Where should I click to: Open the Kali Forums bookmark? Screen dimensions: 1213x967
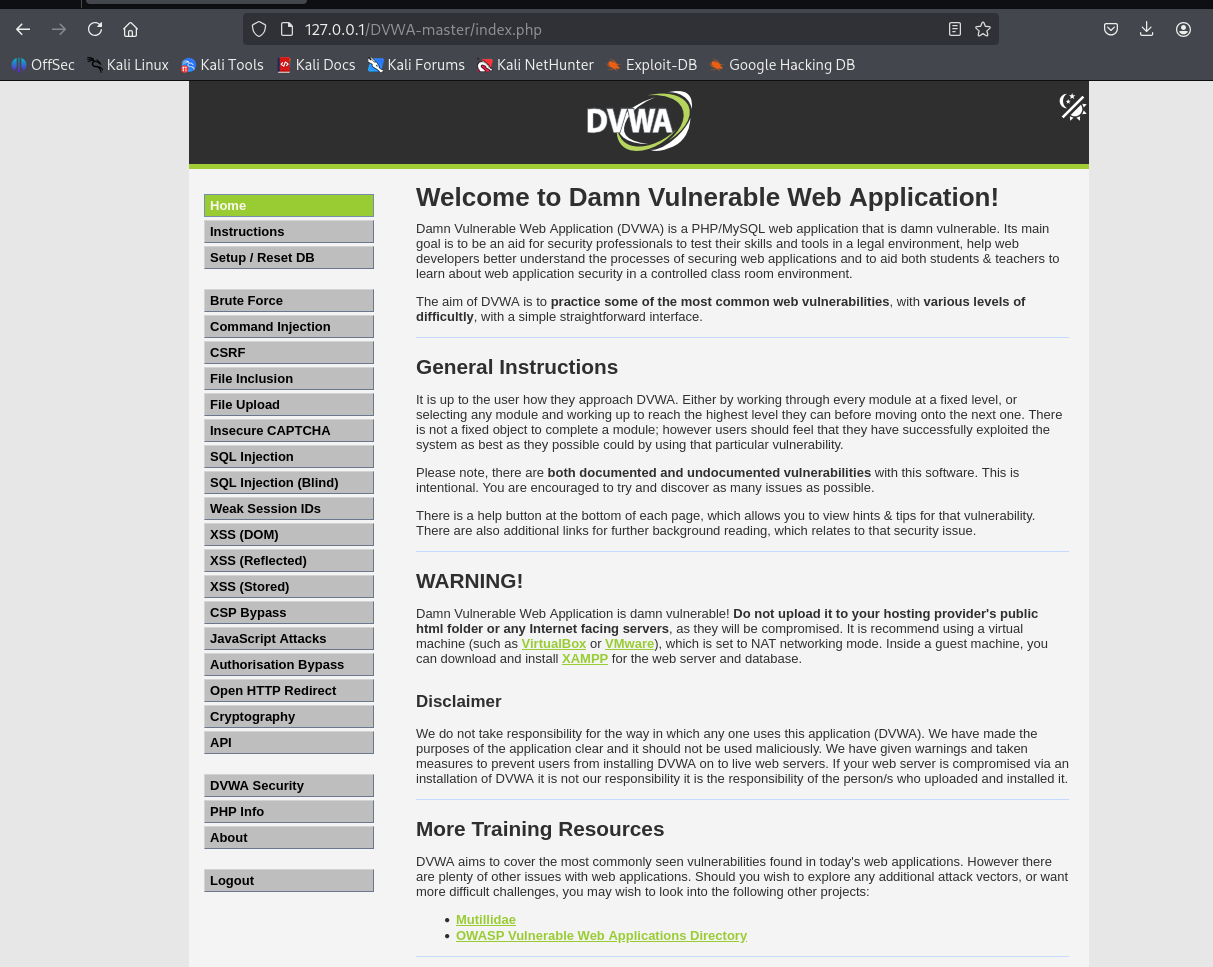coord(416,65)
